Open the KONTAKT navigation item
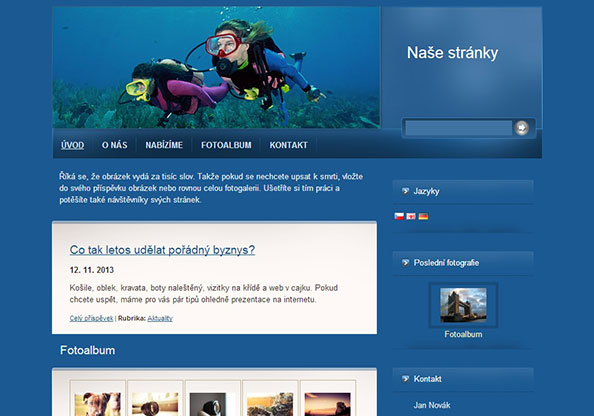Screen dimensions: 594x416 (x=288, y=145)
